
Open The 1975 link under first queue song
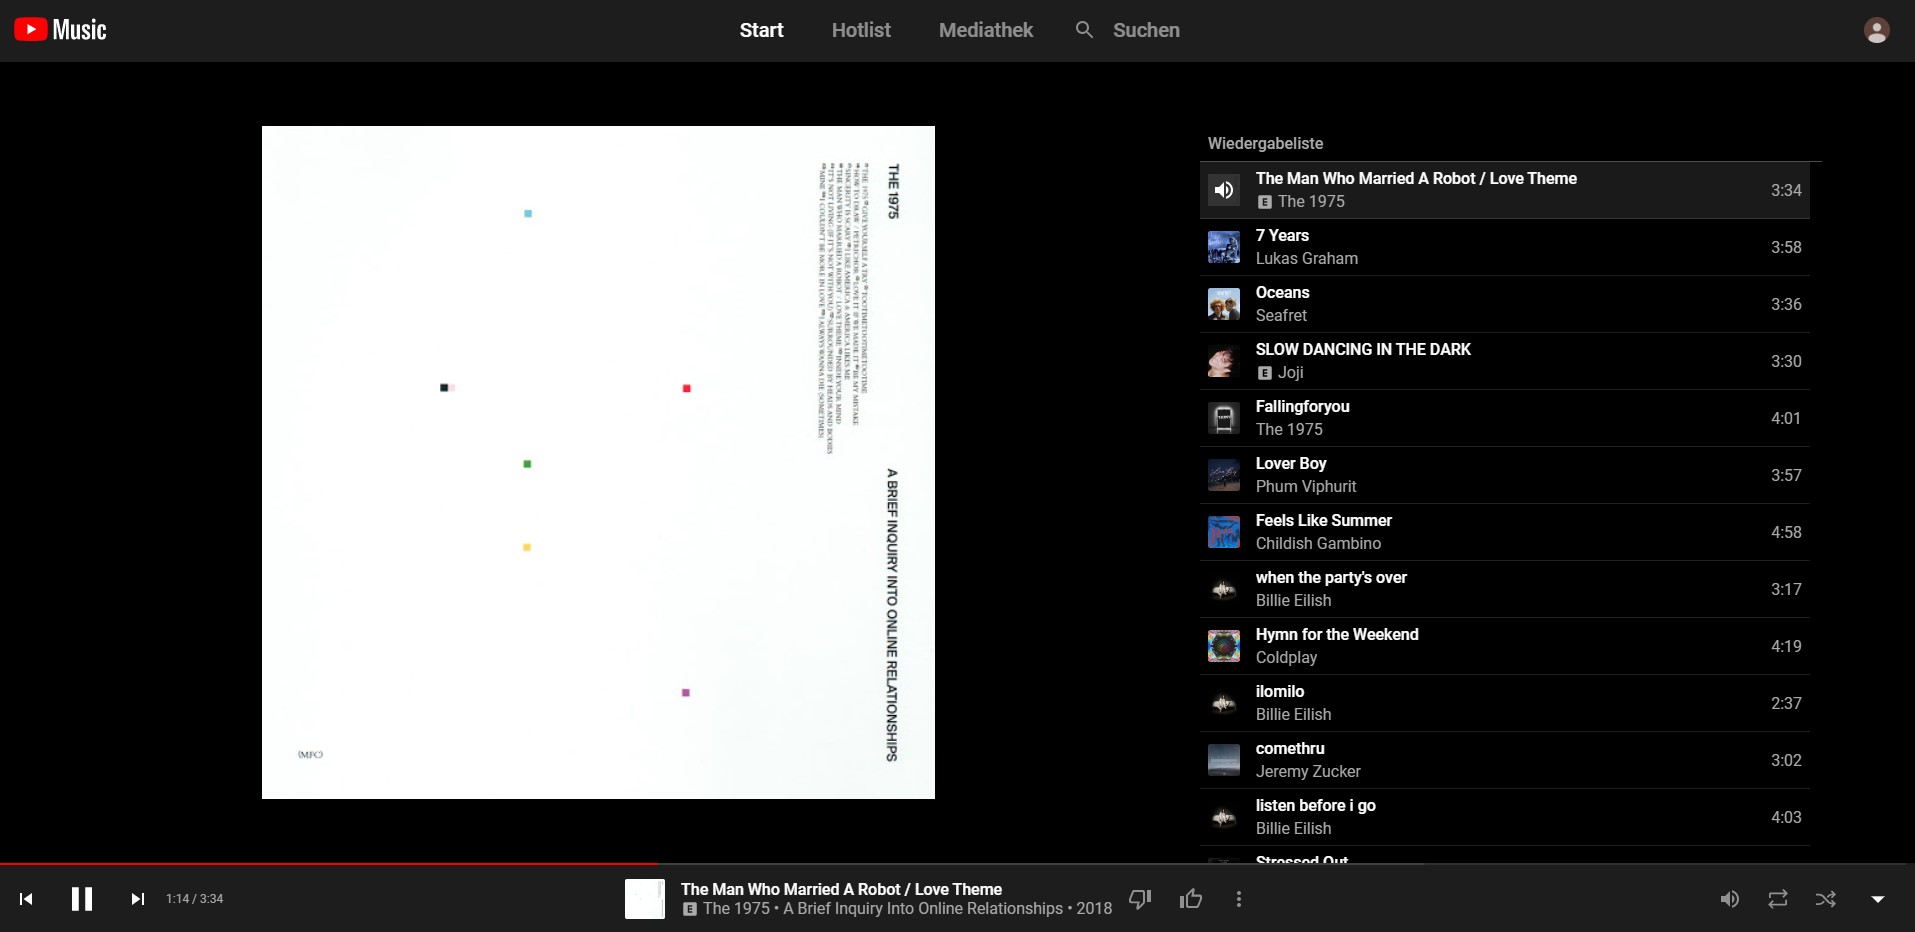pos(1311,201)
